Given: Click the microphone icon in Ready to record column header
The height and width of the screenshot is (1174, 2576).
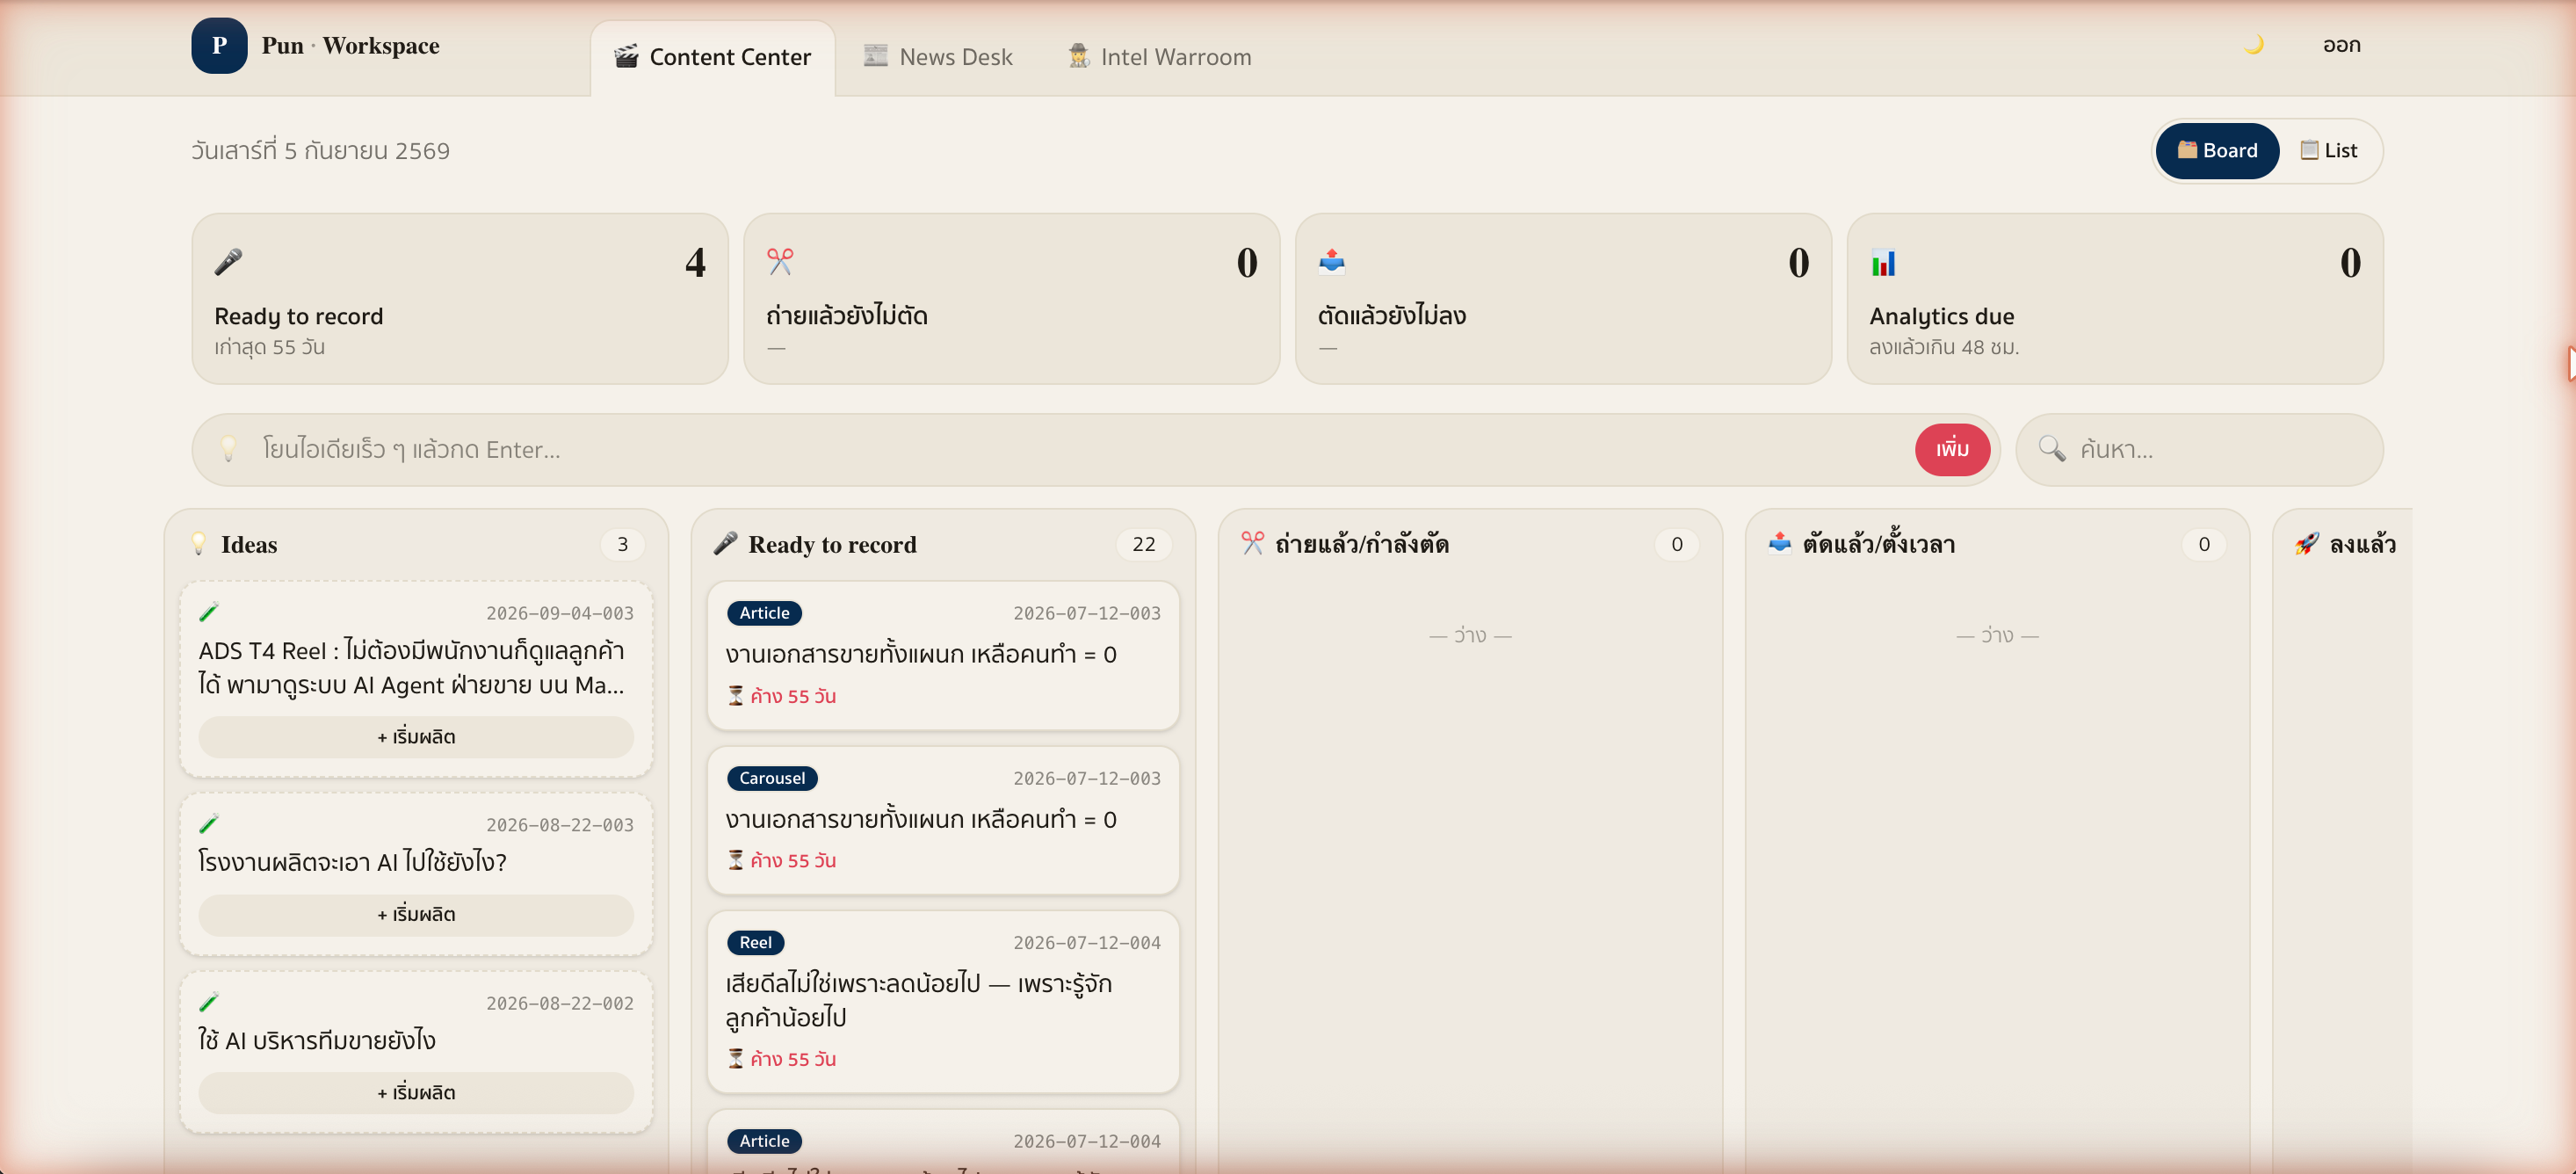Looking at the screenshot, I should point(726,544).
